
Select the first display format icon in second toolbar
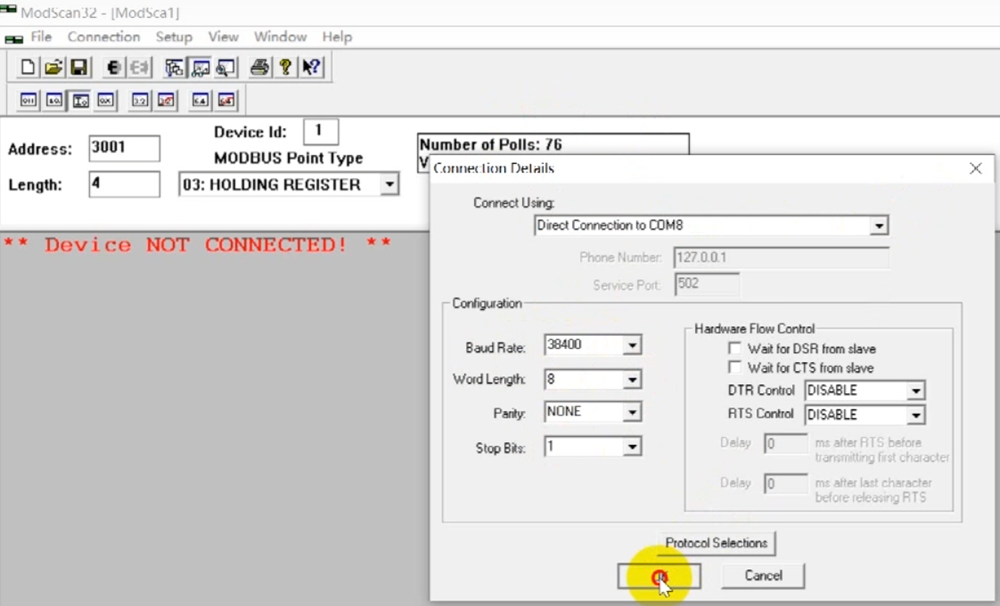point(28,100)
